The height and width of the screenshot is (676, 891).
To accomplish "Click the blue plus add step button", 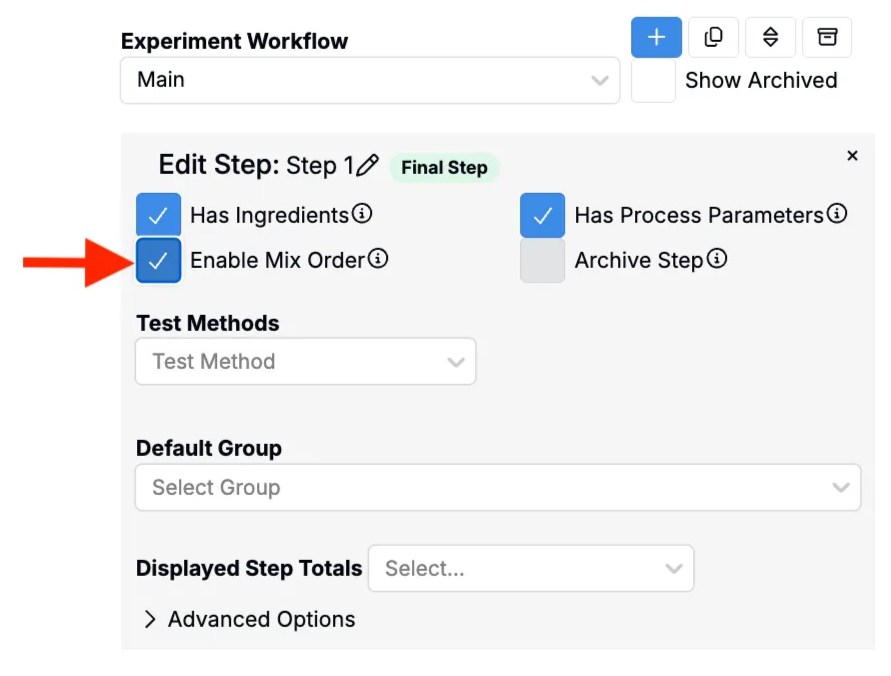I will point(656,37).
